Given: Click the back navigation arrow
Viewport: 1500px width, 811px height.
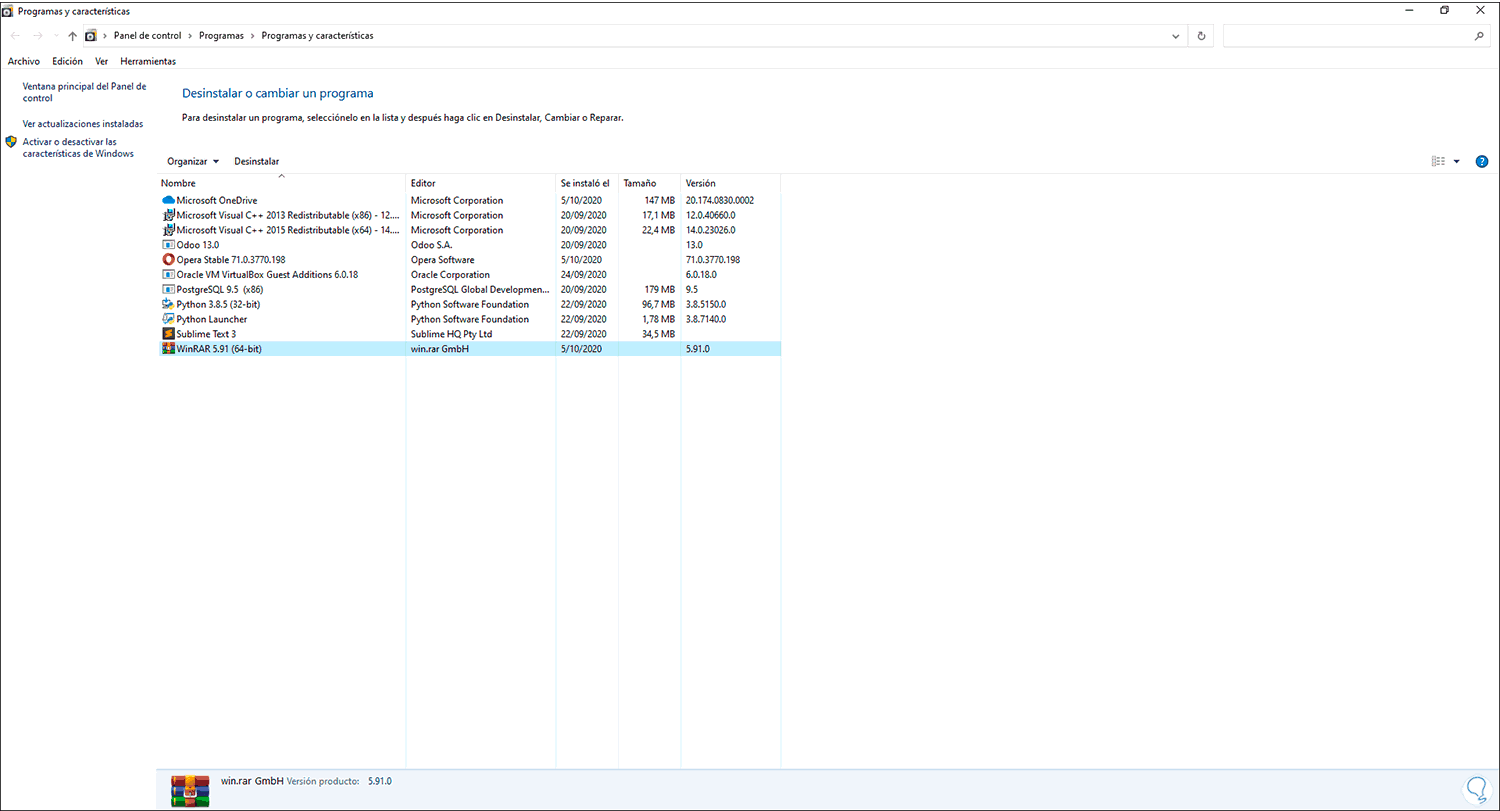Looking at the screenshot, I should click(x=15, y=36).
